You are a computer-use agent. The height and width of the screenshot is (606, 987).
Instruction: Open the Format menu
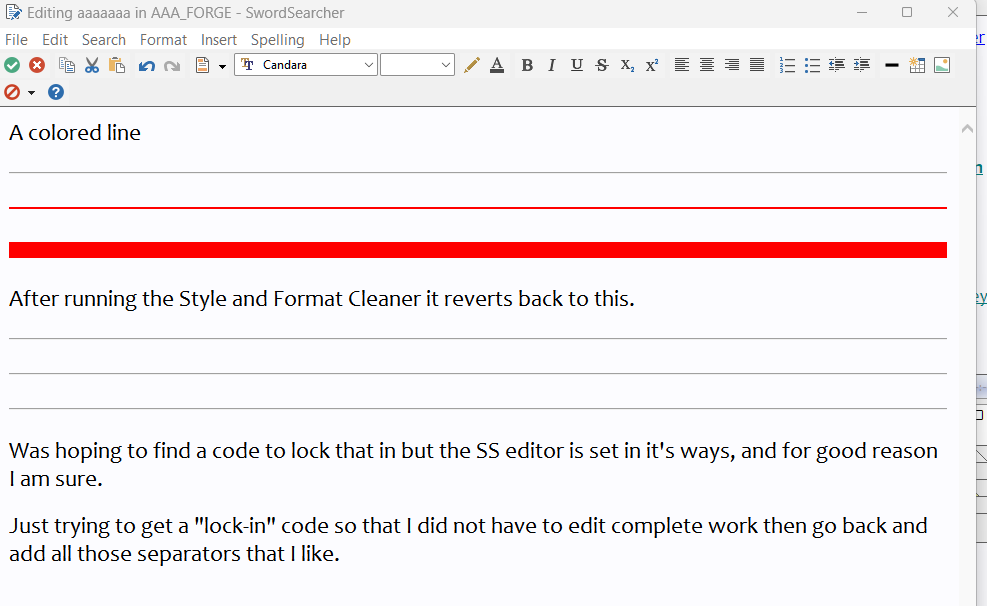coord(164,40)
